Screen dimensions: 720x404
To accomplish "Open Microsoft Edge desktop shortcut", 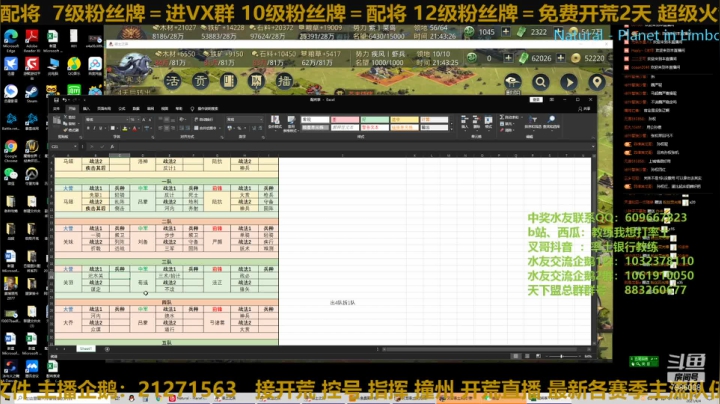I will click(x=11, y=39).
